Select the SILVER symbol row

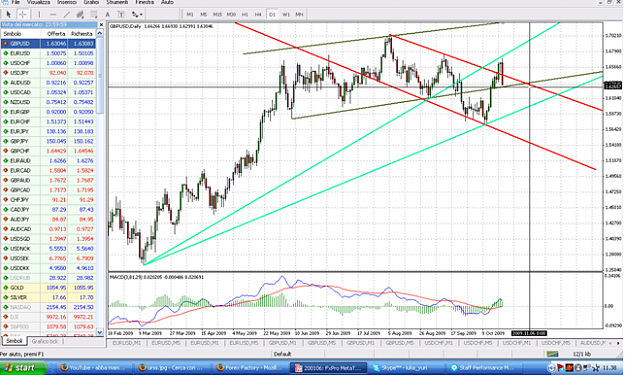[49, 297]
